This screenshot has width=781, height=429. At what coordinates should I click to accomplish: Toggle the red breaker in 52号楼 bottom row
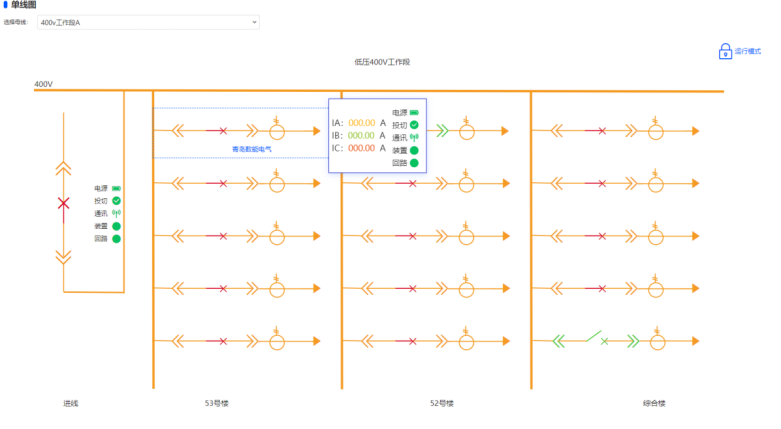click(x=412, y=341)
